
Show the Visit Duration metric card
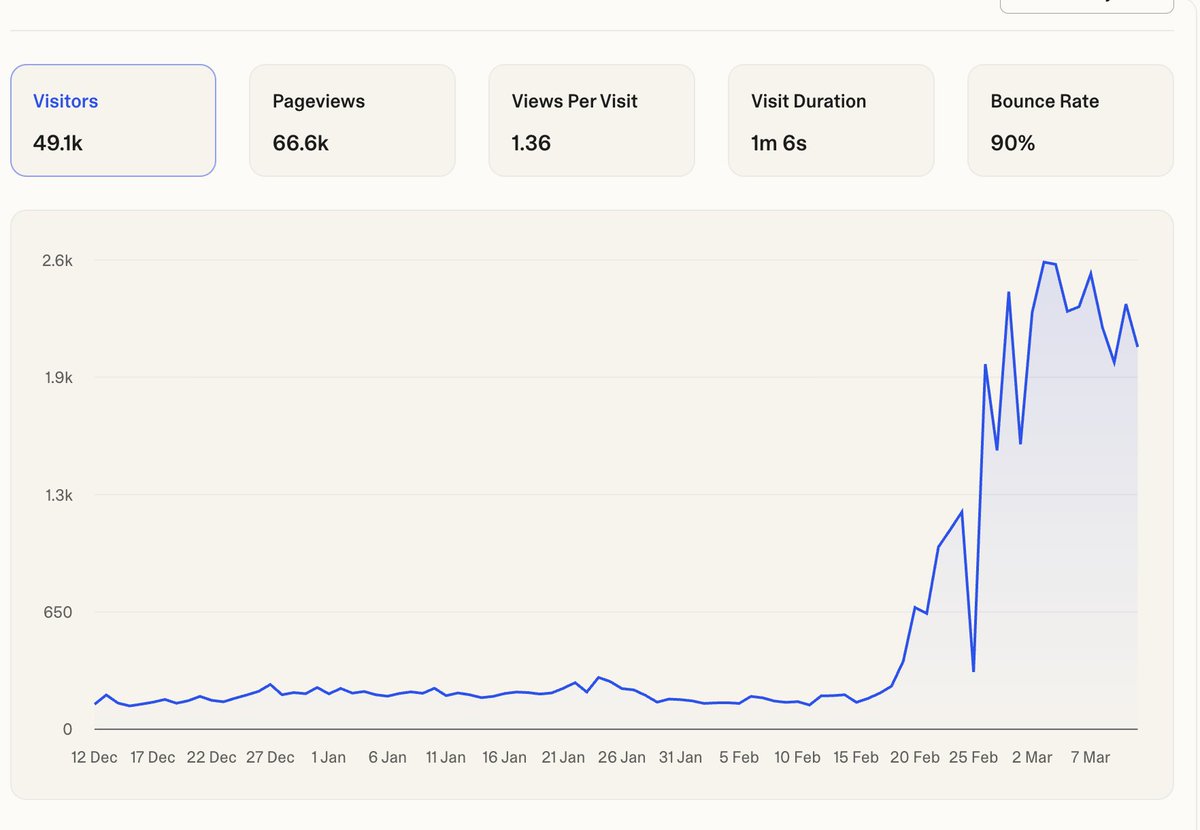point(831,121)
